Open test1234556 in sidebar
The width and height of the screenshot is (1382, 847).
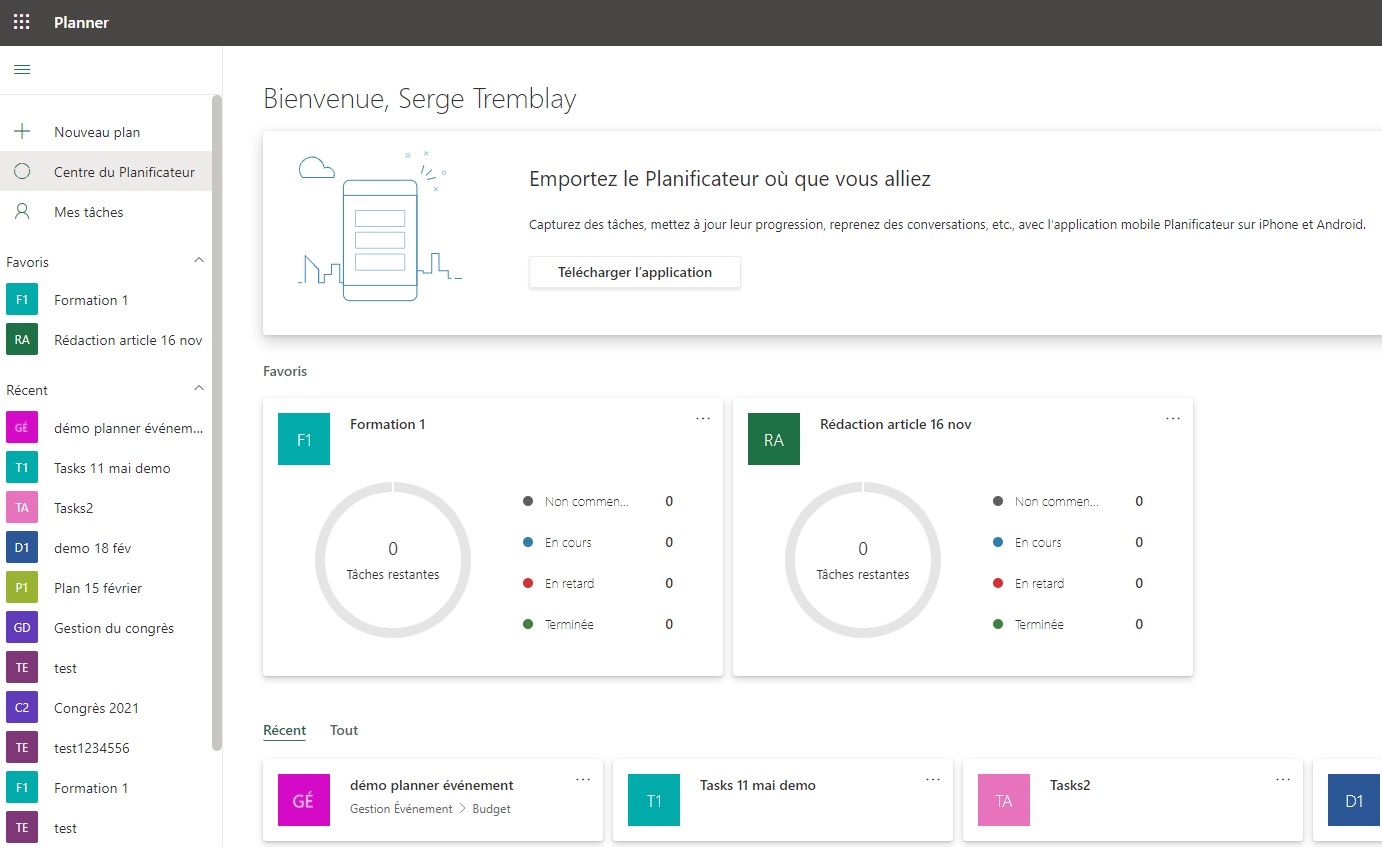tap(106, 748)
